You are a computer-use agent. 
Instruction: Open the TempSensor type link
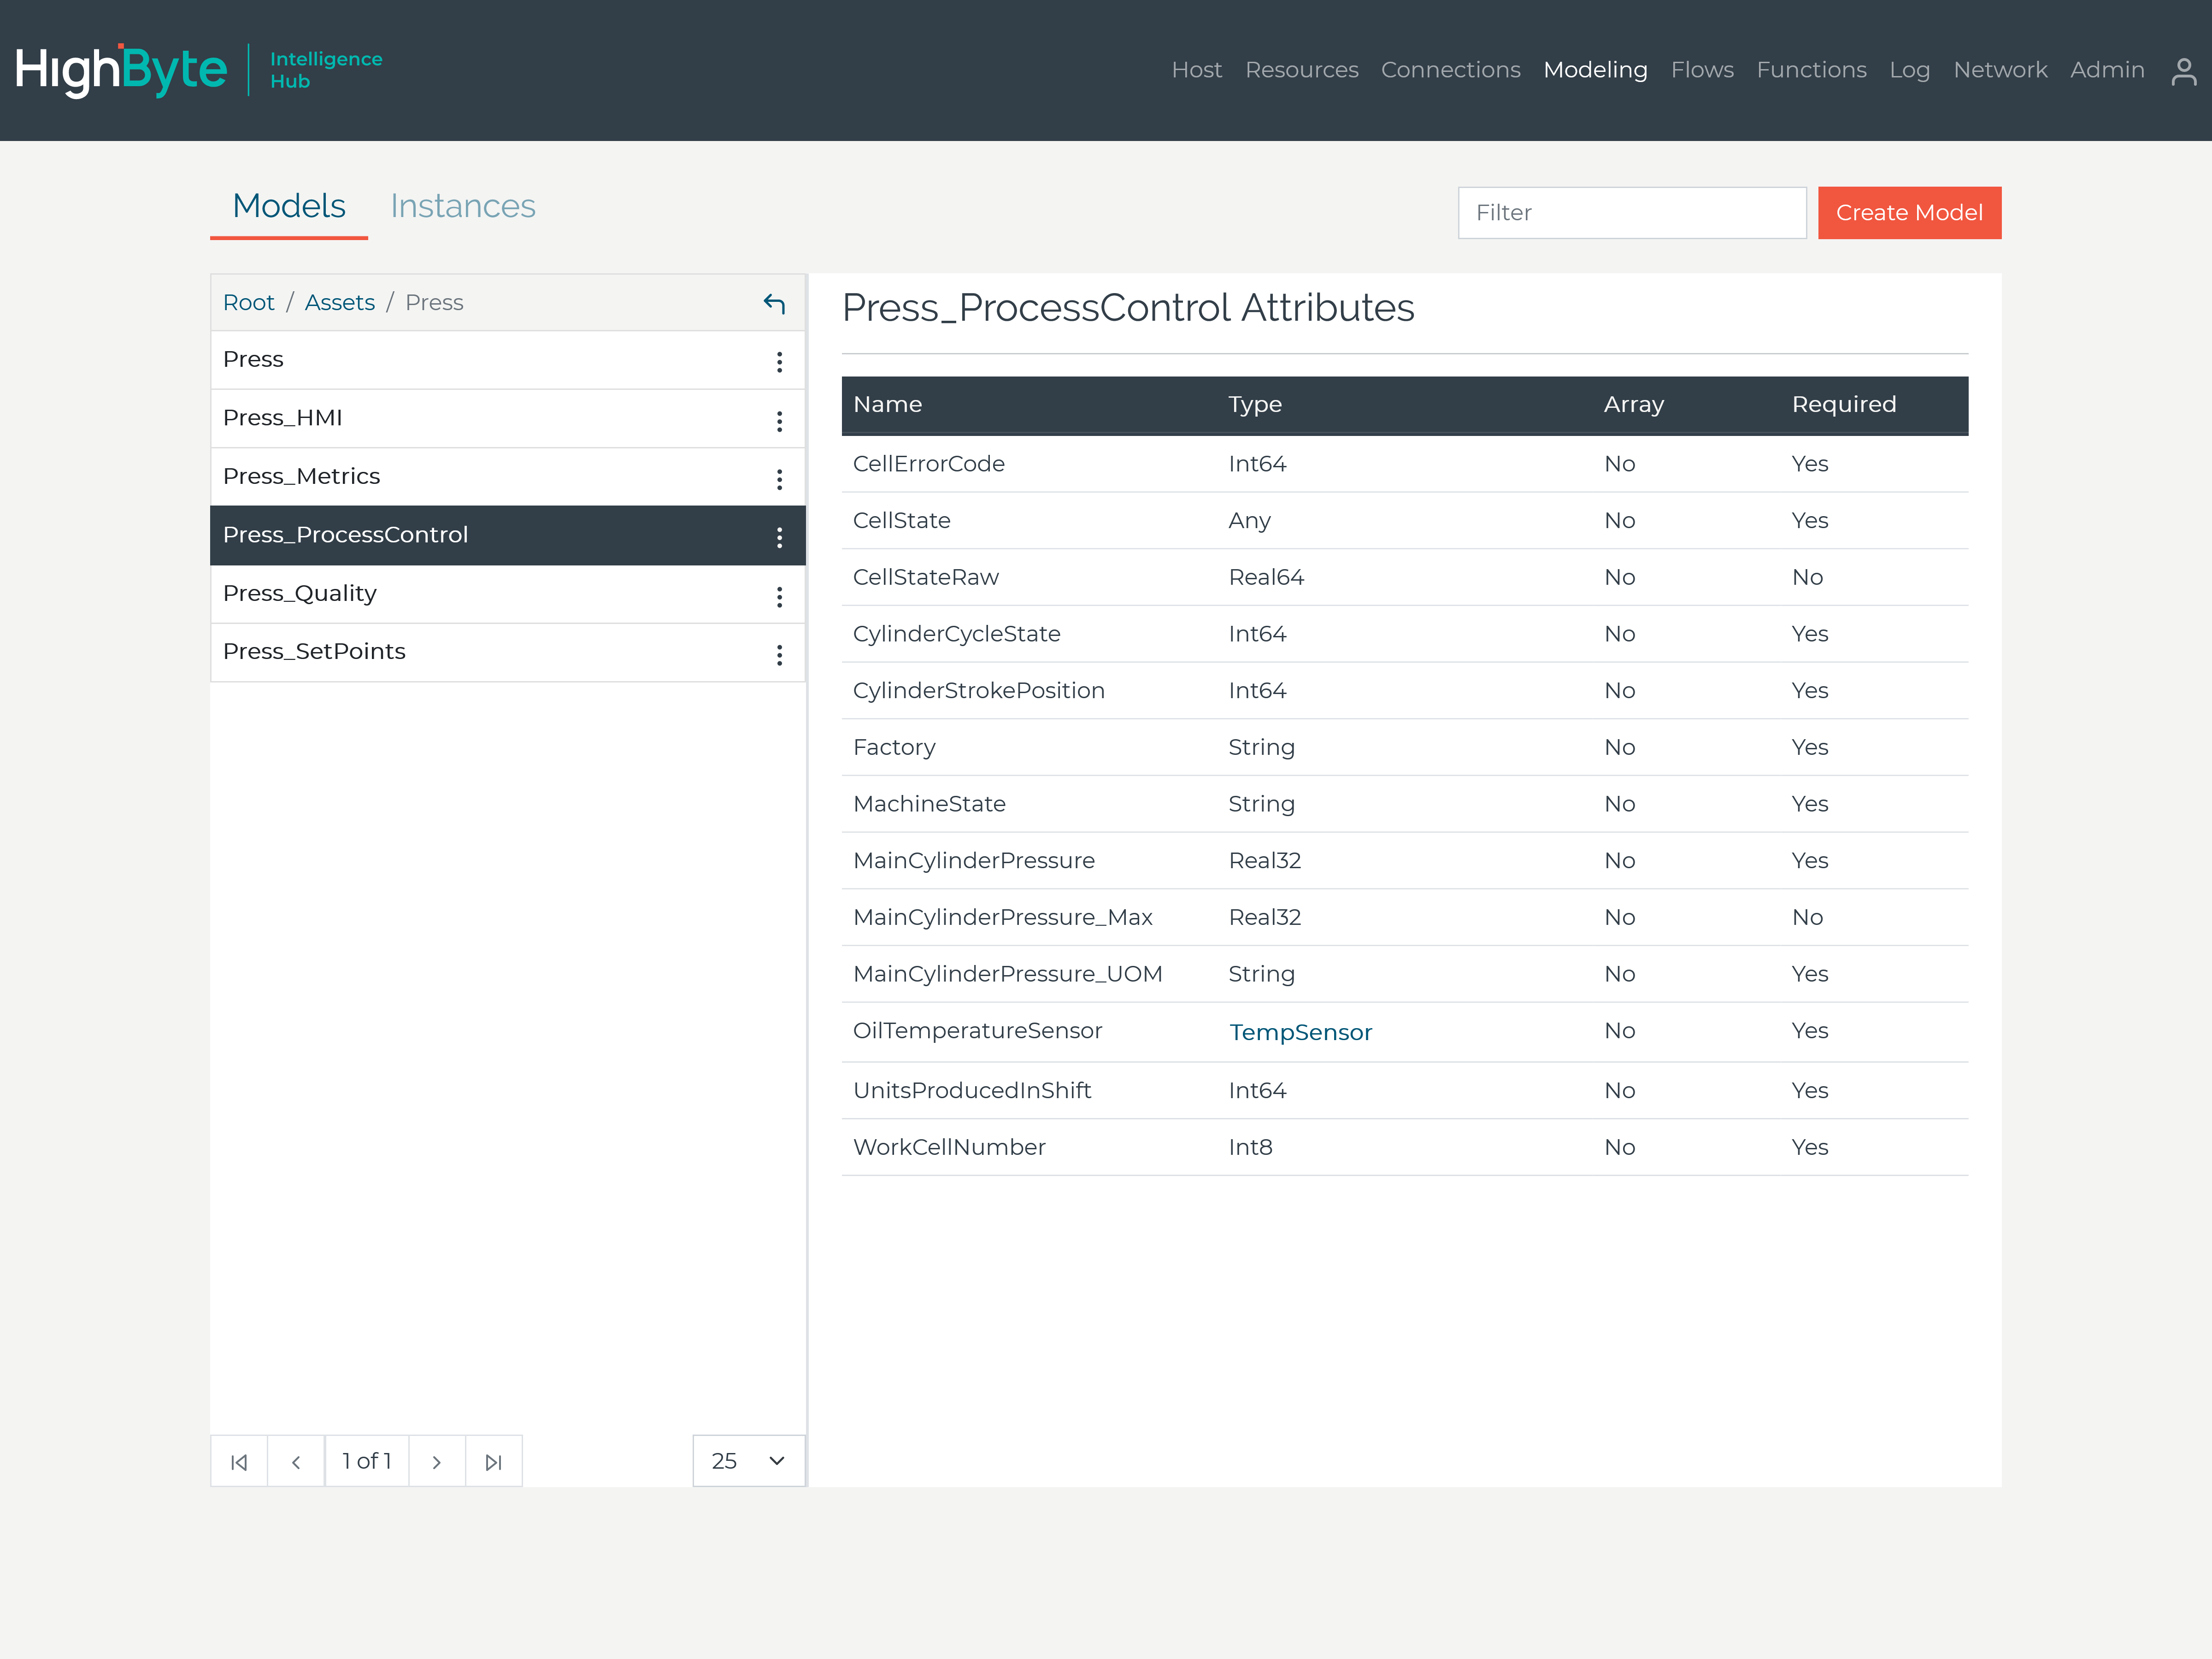pyautogui.click(x=1300, y=1032)
